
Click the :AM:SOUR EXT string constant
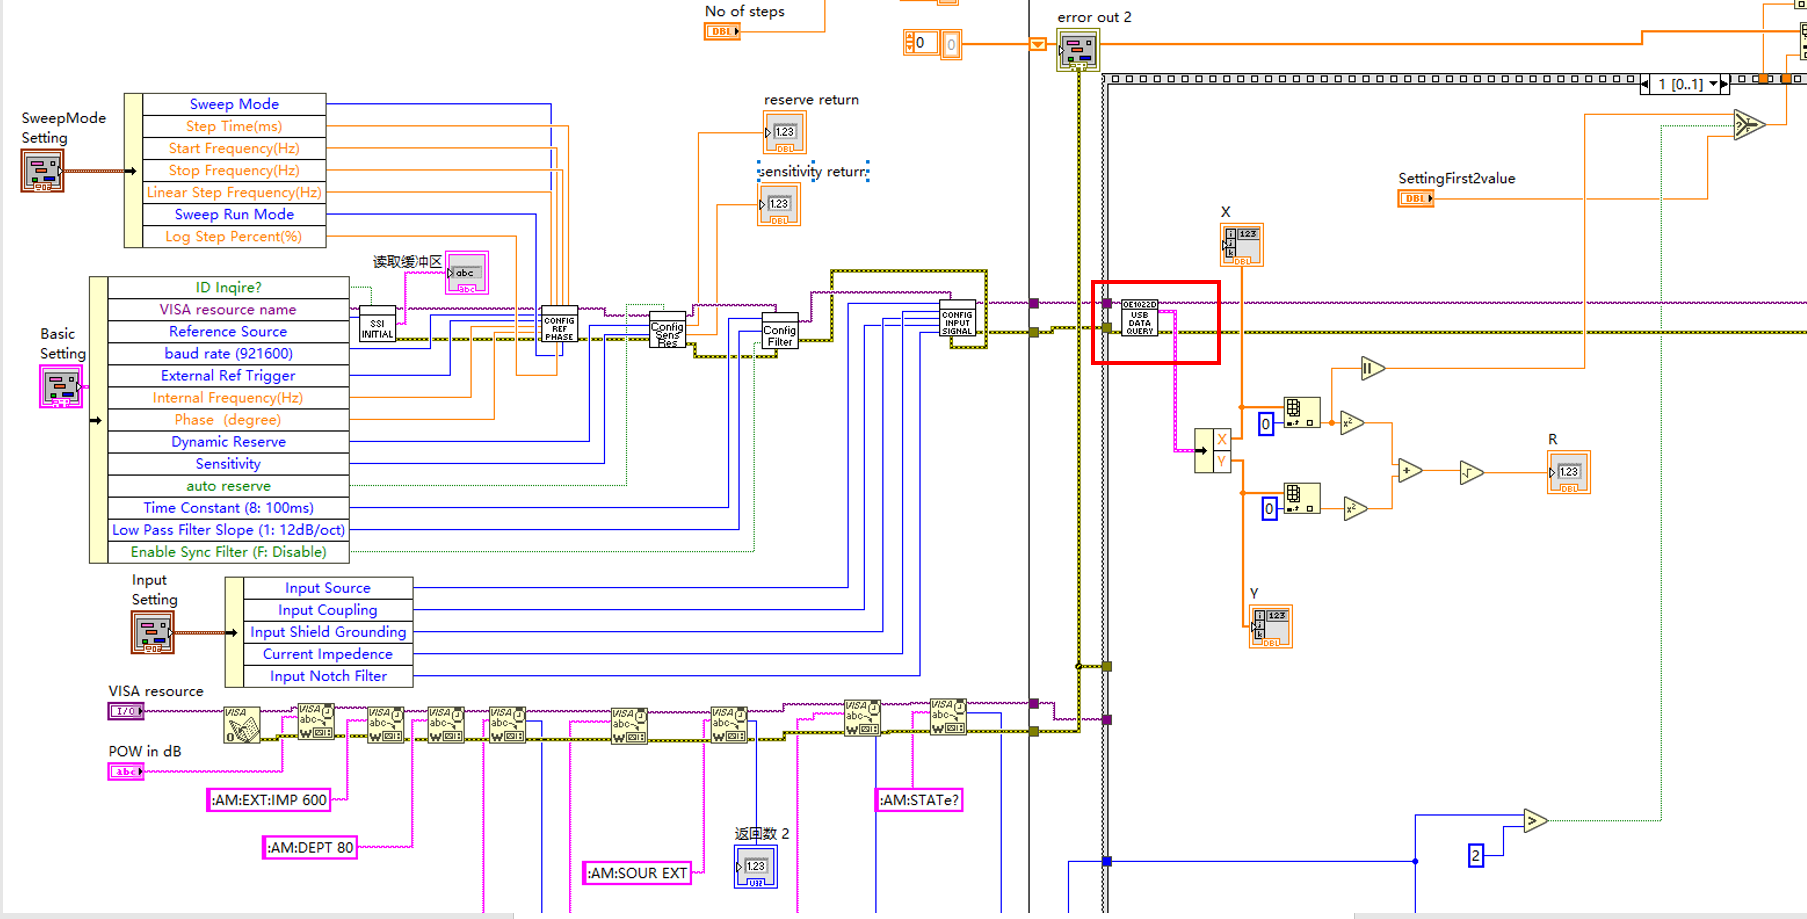click(637, 873)
